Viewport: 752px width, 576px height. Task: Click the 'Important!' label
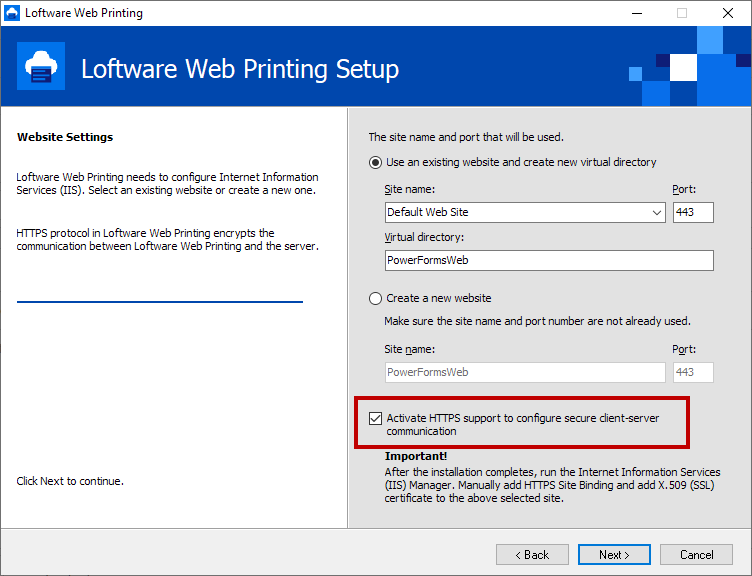(416, 456)
